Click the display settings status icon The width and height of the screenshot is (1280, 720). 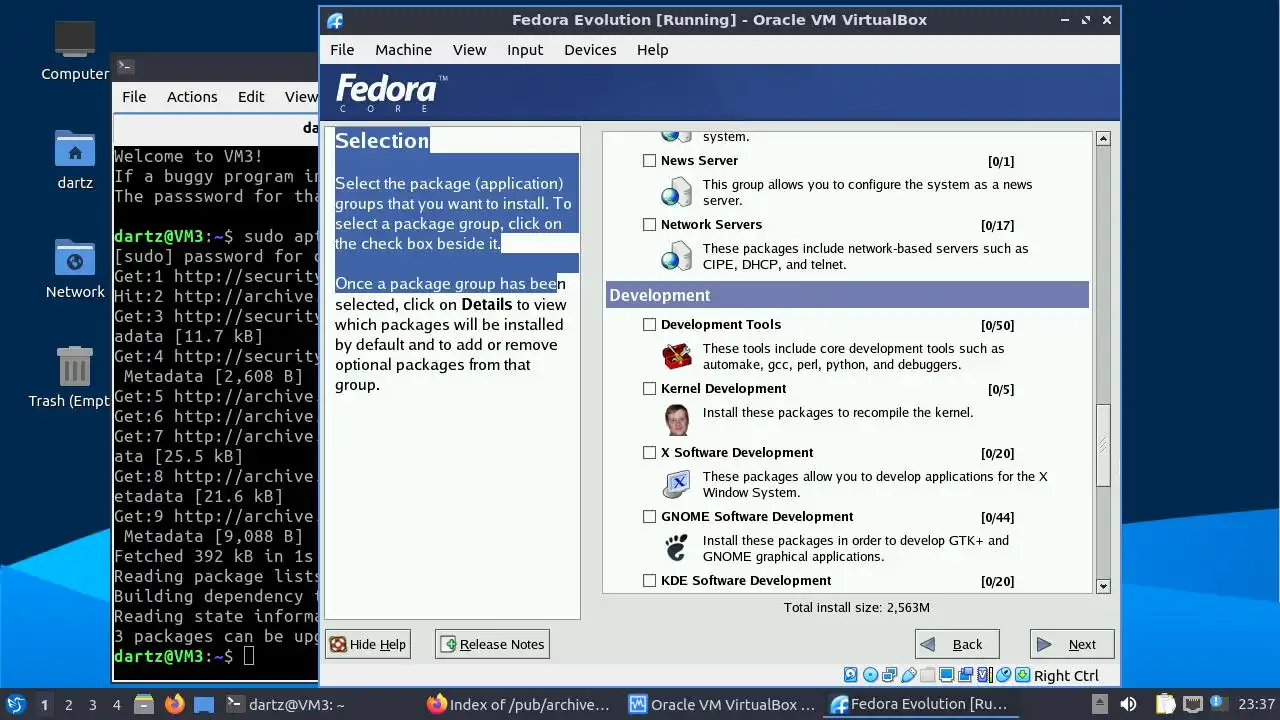tap(946, 675)
